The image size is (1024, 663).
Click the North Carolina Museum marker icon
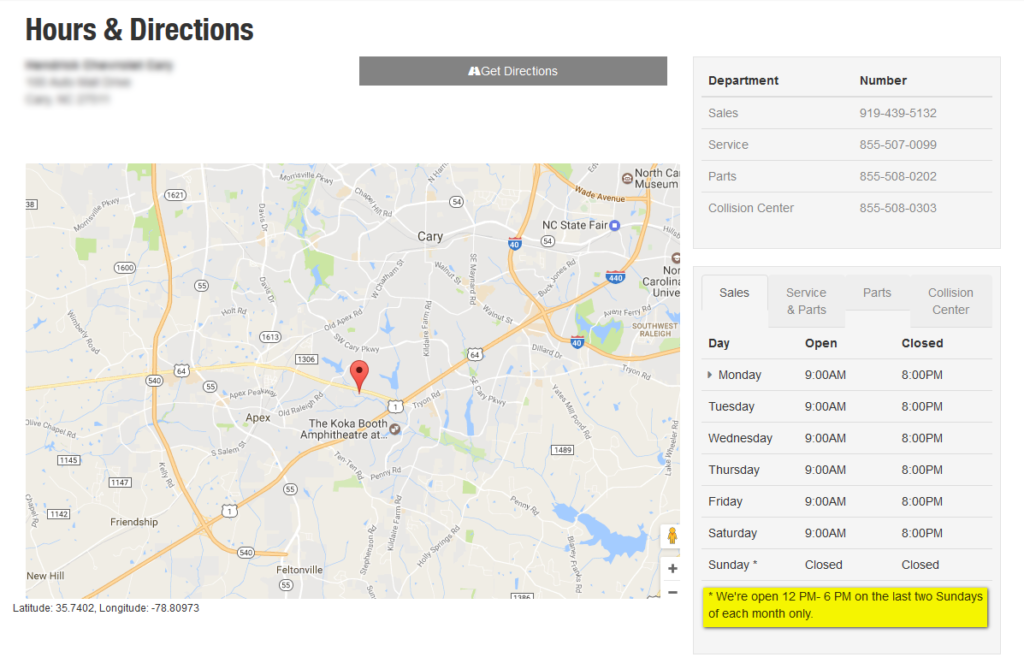tap(627, 177)
